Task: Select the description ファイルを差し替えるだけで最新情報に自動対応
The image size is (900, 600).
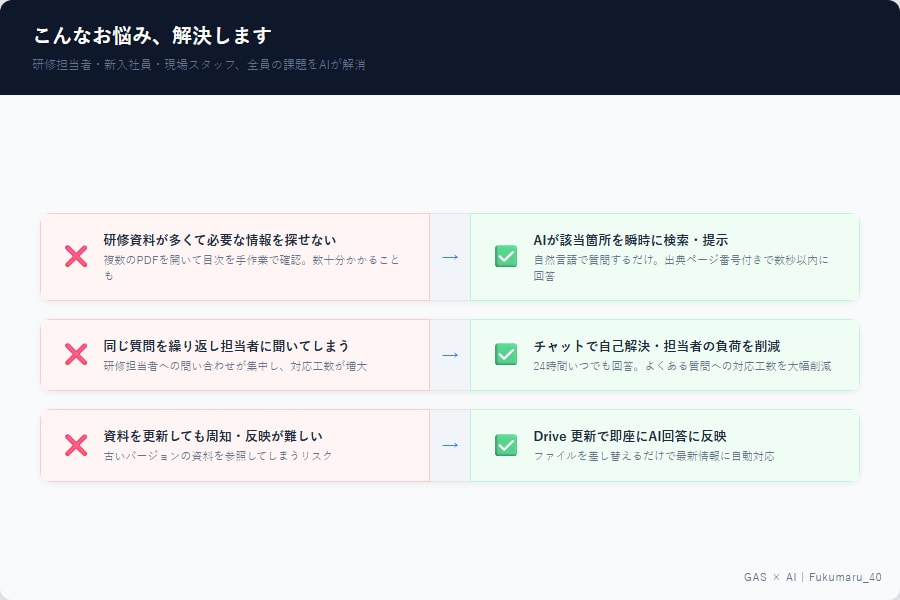Action: coord(654,456)
